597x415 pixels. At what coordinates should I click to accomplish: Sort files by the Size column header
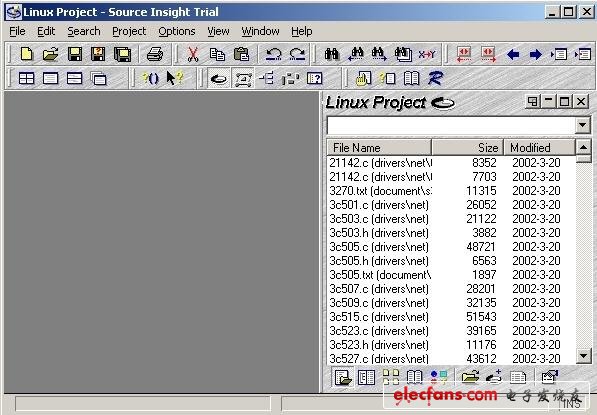tap(468, 147)
